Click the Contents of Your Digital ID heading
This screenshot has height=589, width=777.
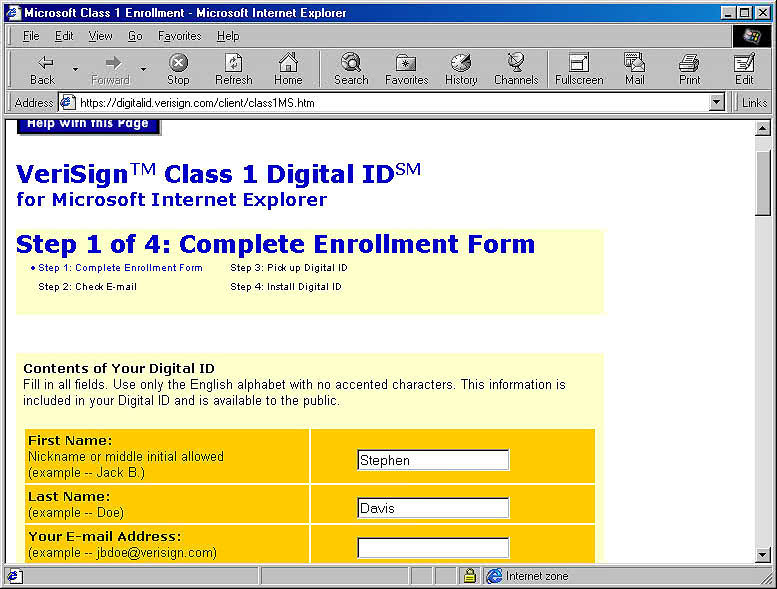(x=119, y=369)
